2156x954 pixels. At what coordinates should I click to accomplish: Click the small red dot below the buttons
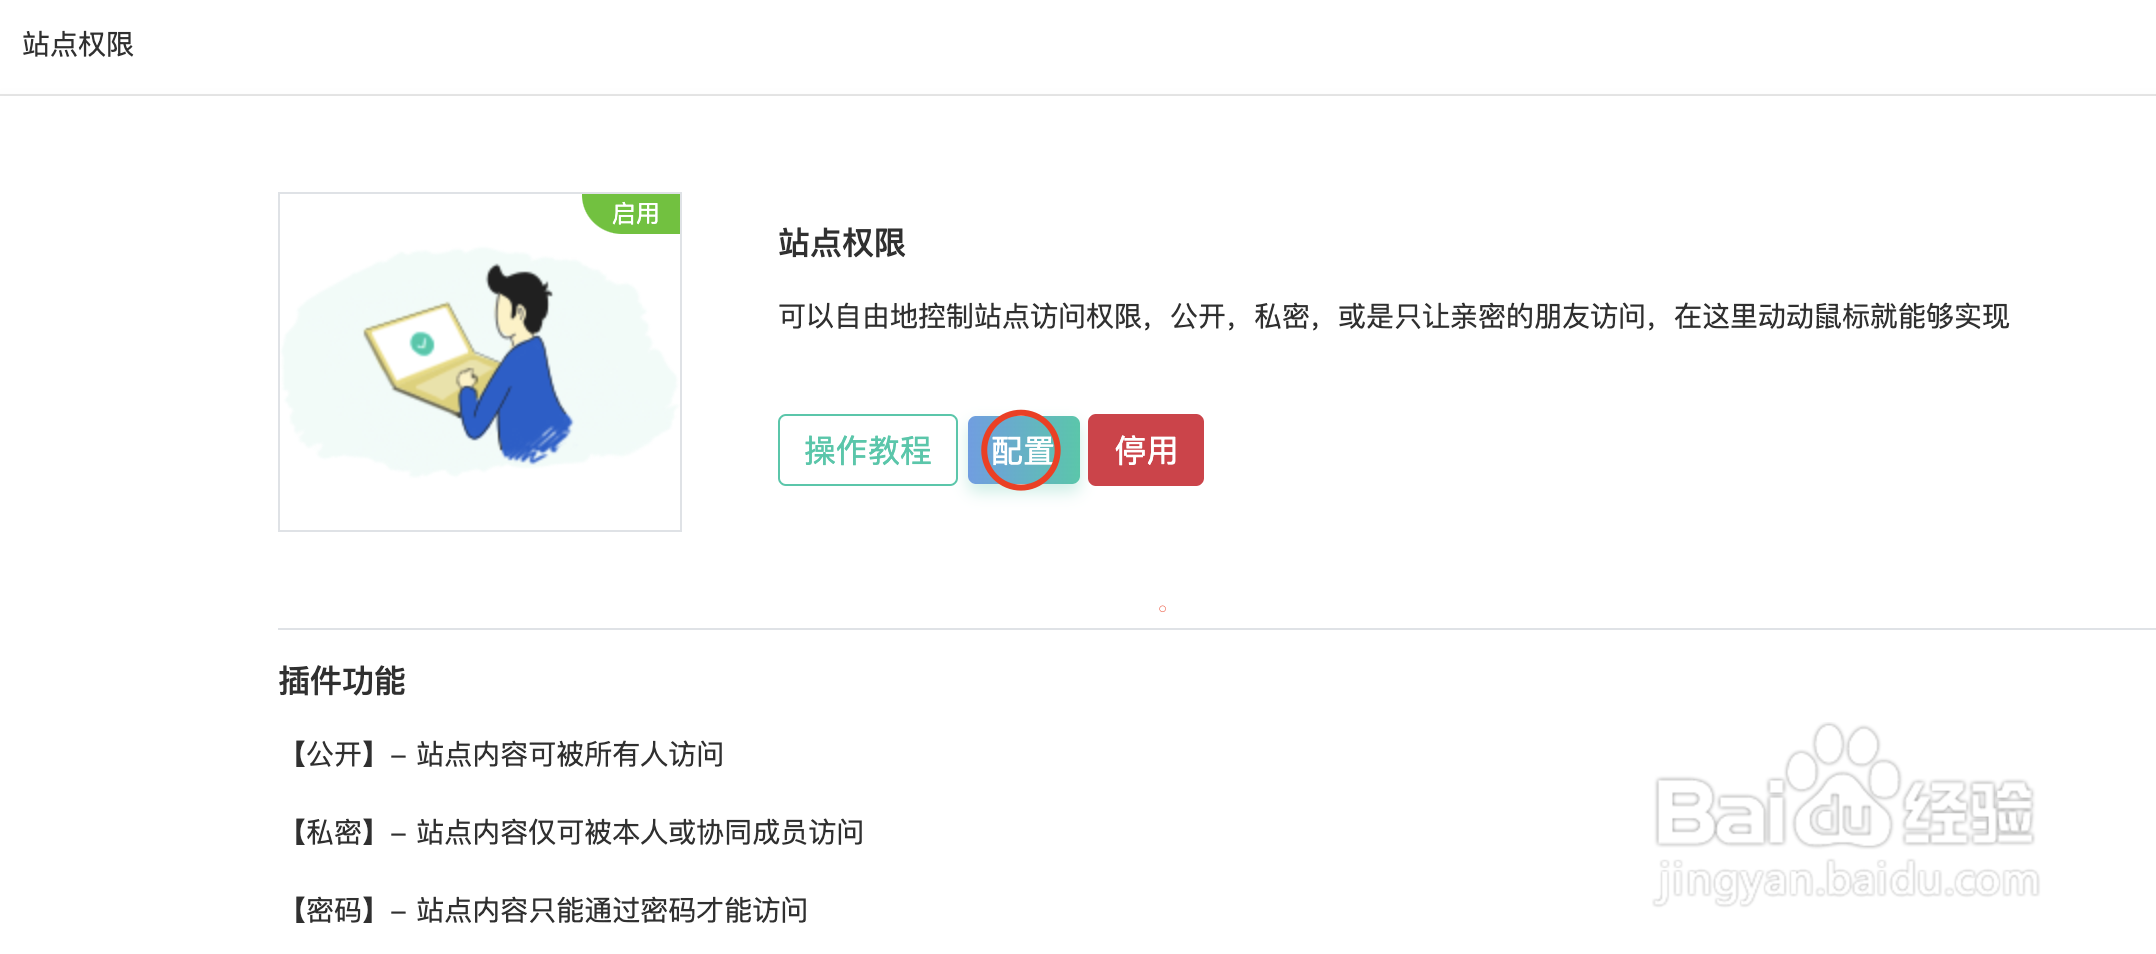[1162, 608]
